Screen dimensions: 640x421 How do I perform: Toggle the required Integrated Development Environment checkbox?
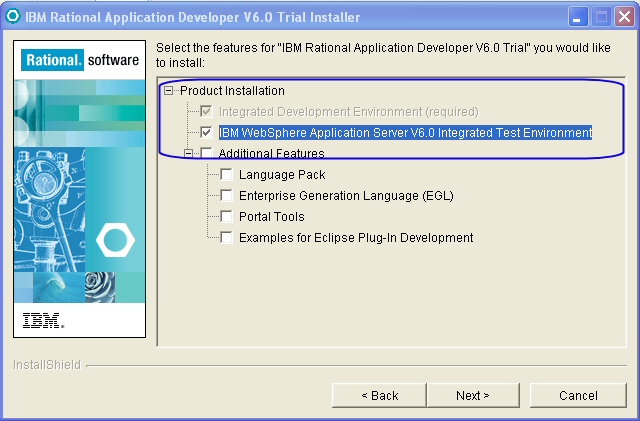206,111
